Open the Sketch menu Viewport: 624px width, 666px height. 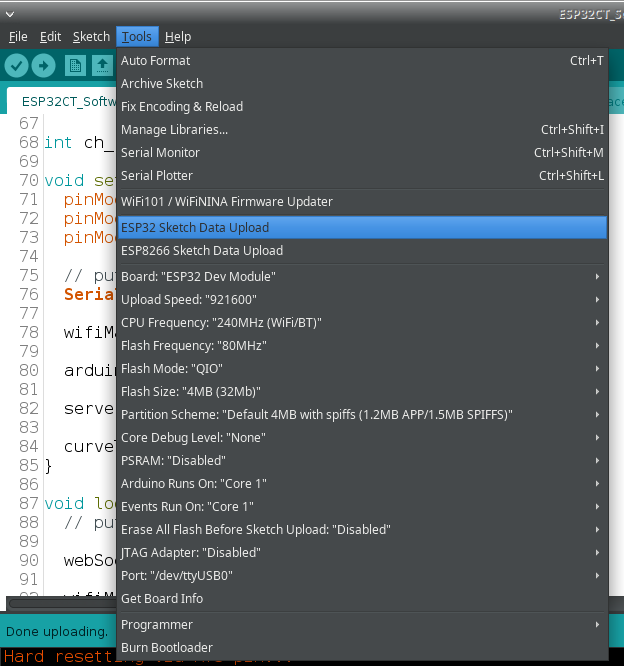91,37
